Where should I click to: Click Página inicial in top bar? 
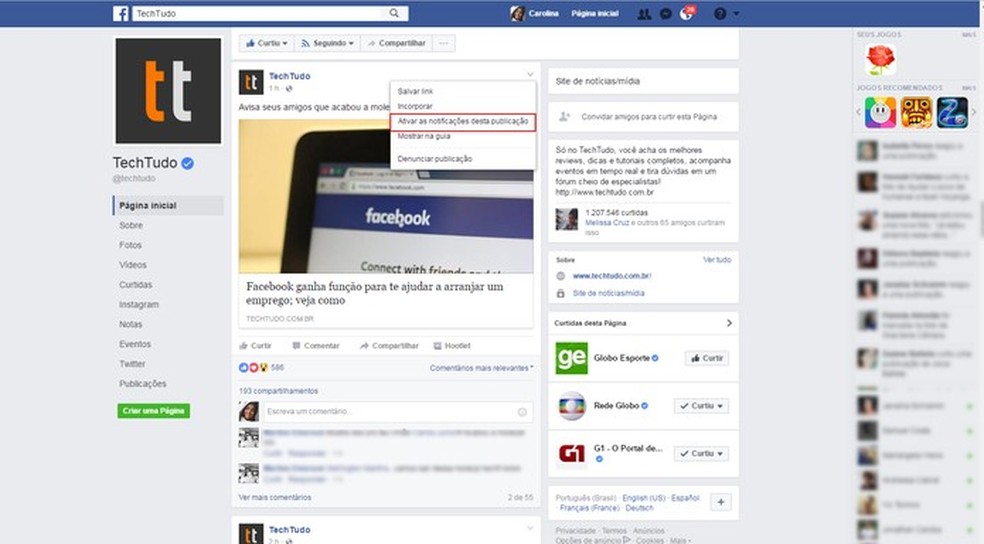(x=595, y=13)
